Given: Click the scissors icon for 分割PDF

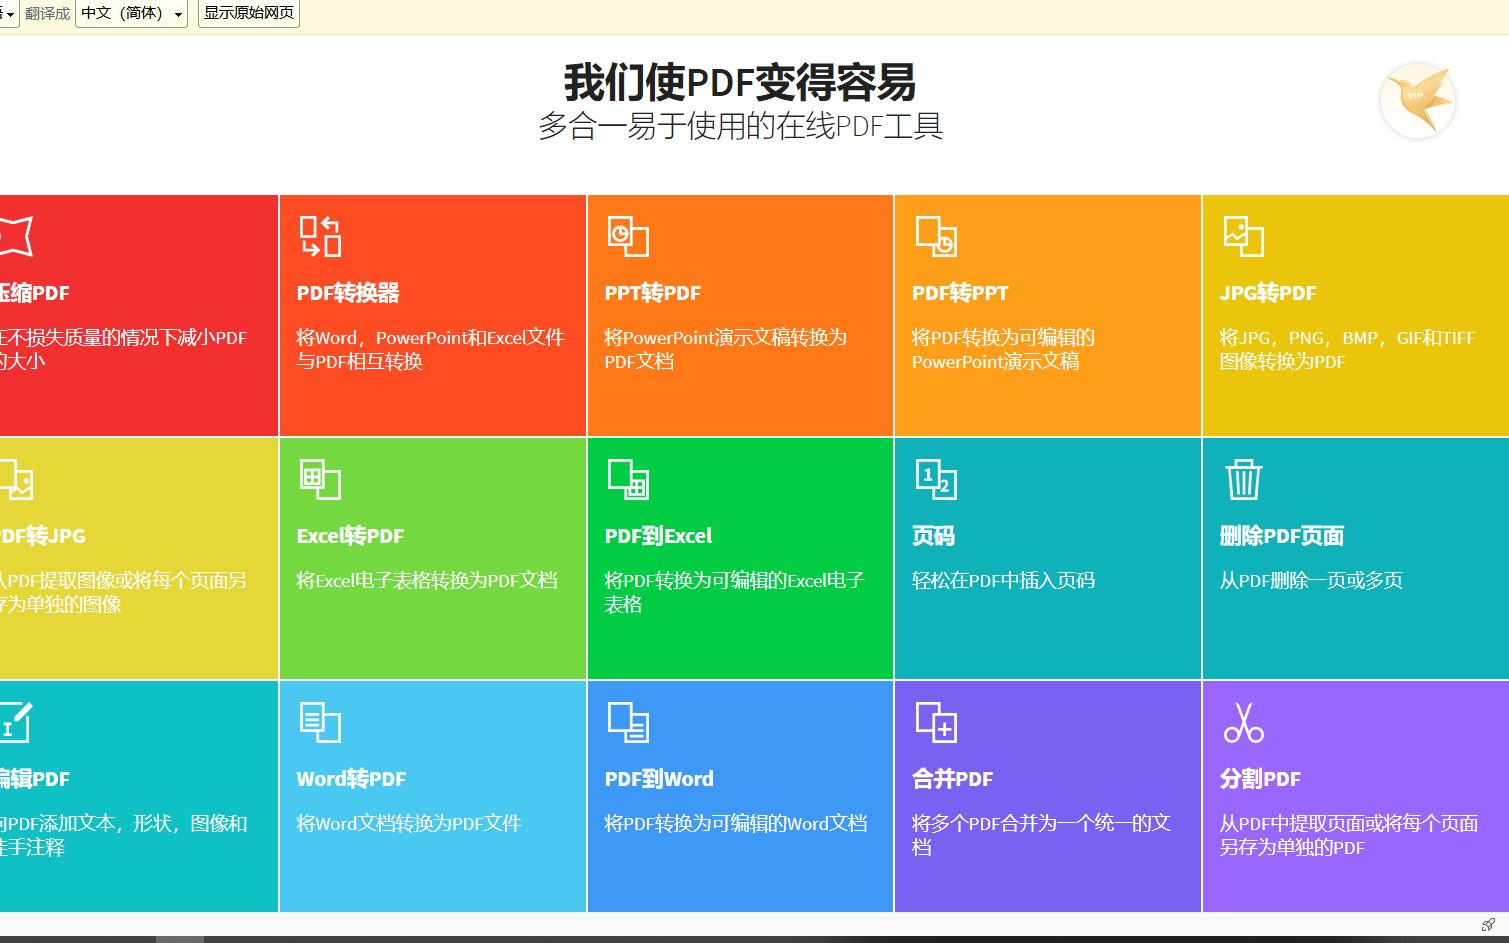Looking at the screenshot, I should tap(1243, 722).
